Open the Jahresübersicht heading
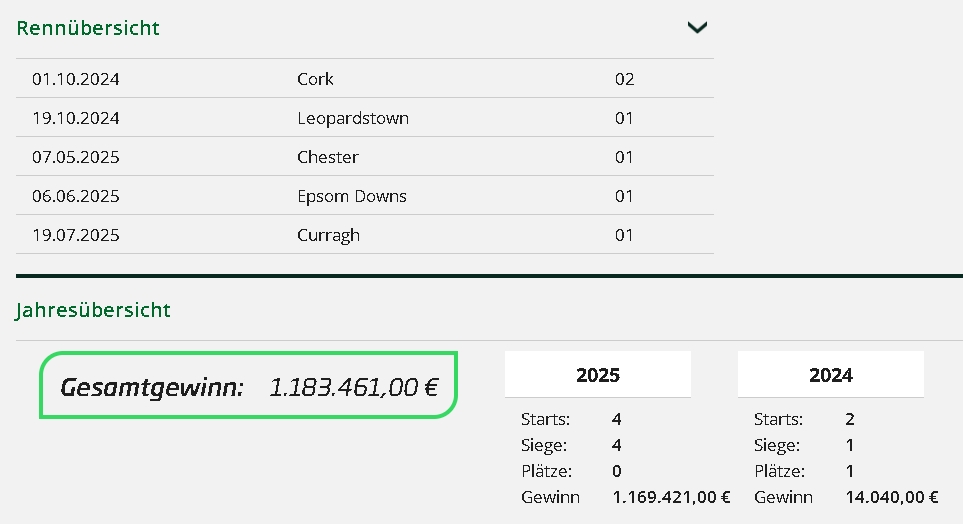Viewport: 963px width, 524px height. pyautogui.click(x=93, y=310)
